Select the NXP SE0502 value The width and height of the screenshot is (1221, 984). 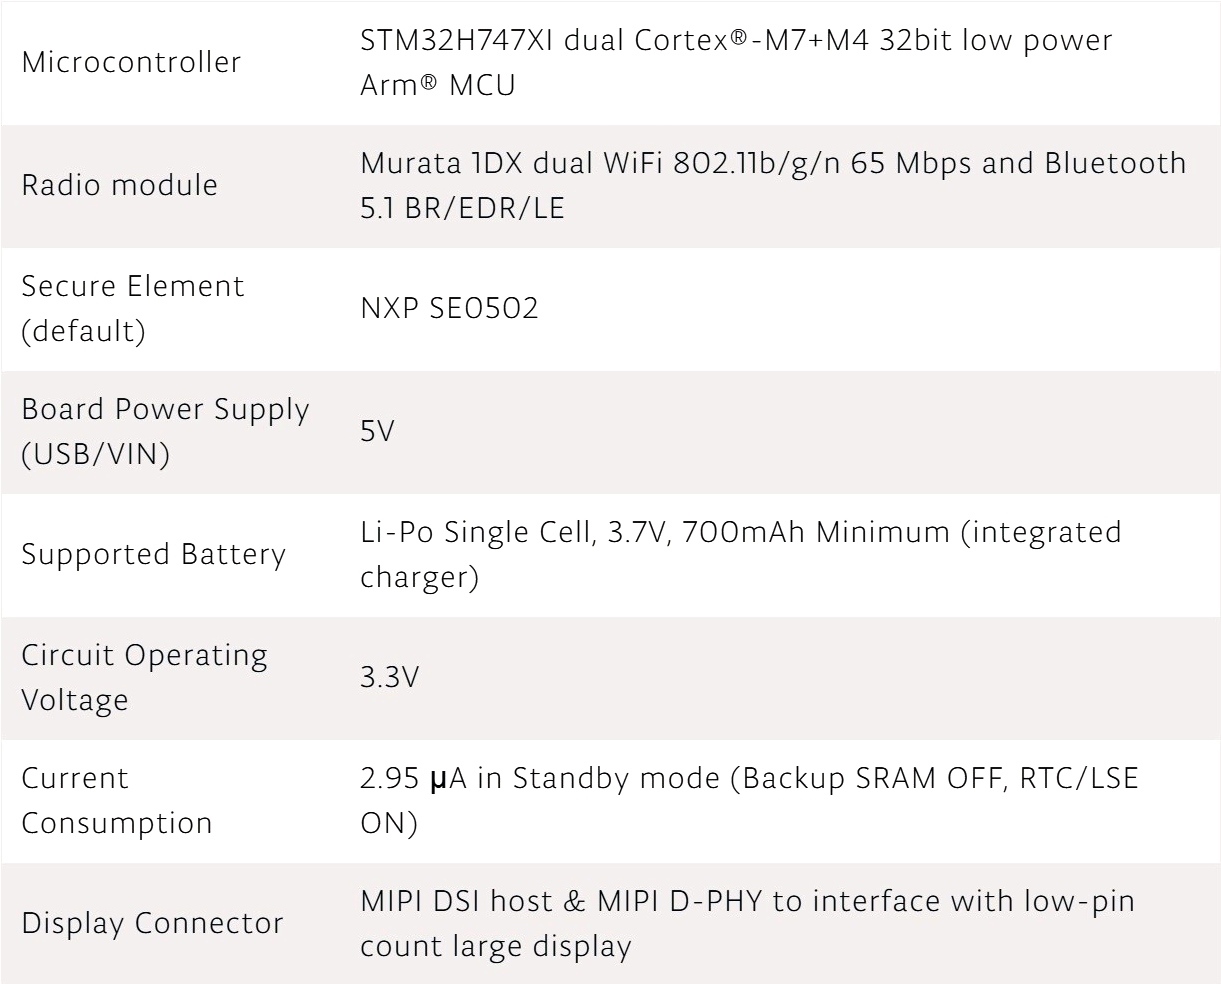point(449,308)
